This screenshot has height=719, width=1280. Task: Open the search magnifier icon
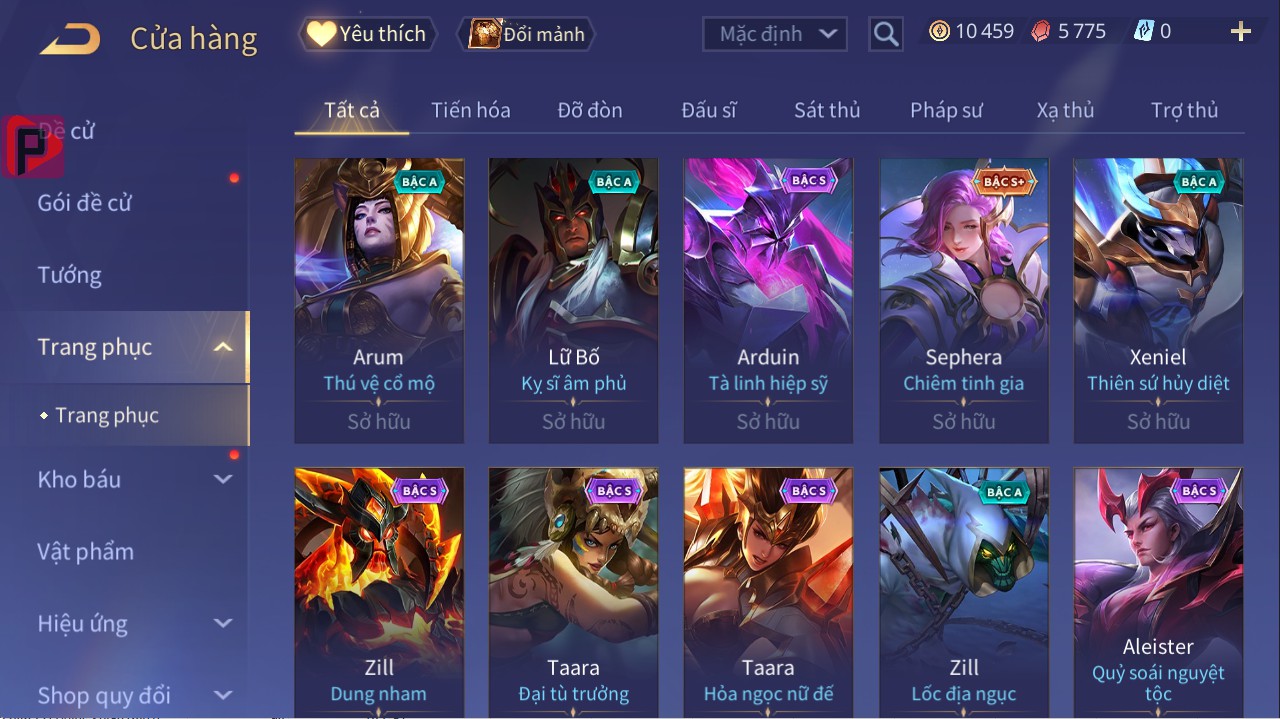tap(886, 34)
